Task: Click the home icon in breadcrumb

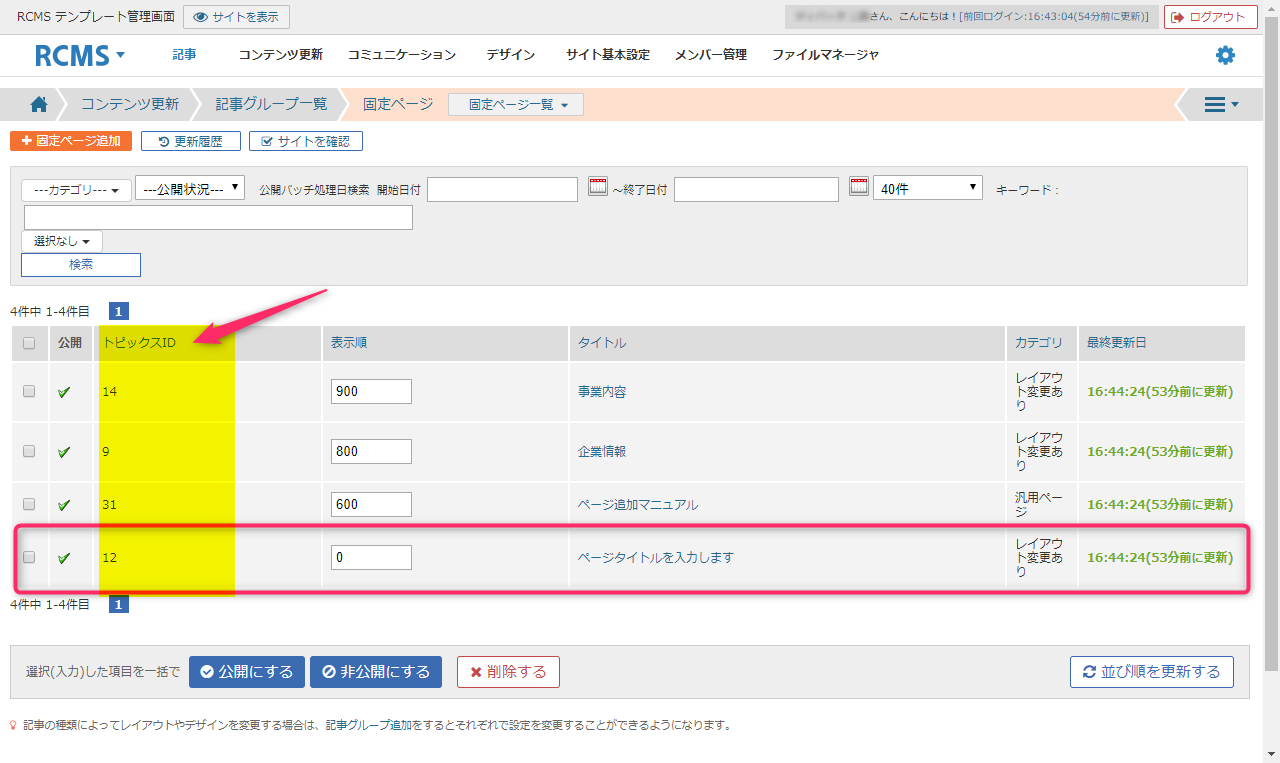Action: (39, 104)
